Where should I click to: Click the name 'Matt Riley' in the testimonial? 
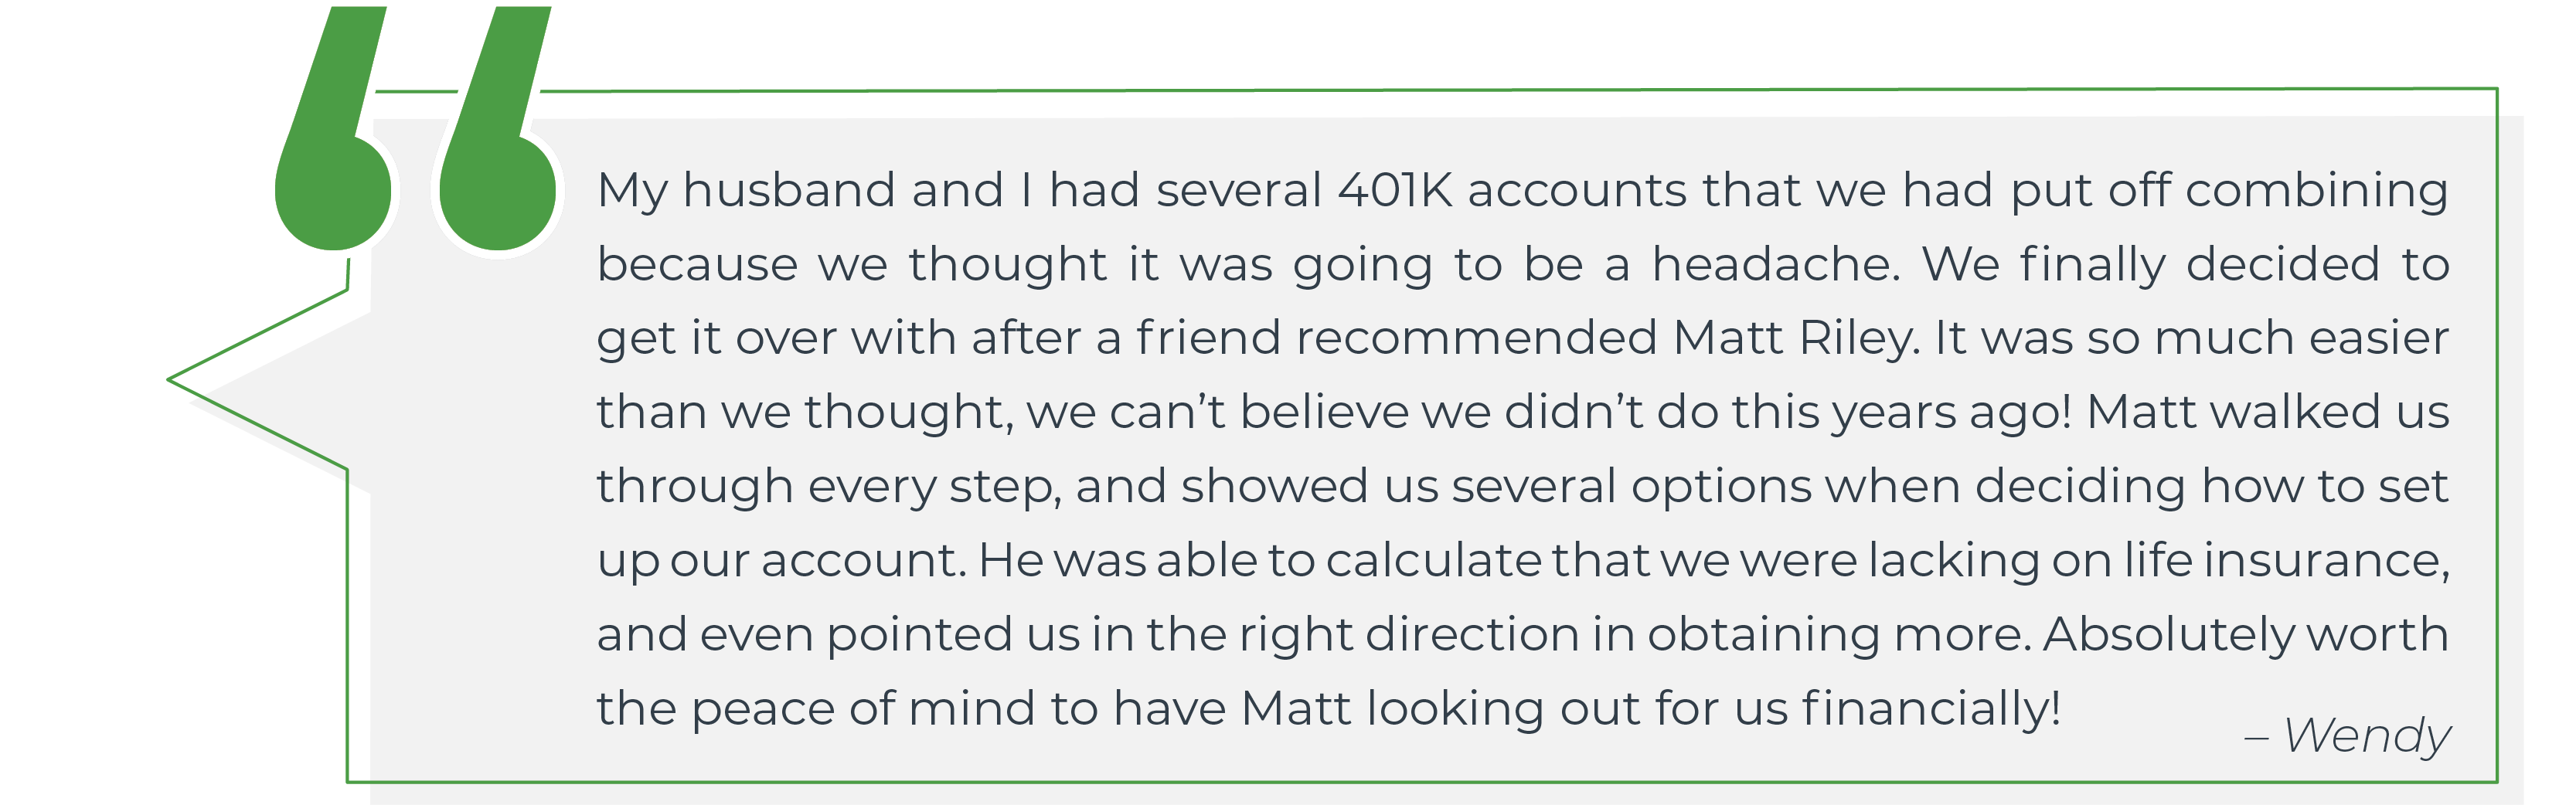[x=1796, y=338]
